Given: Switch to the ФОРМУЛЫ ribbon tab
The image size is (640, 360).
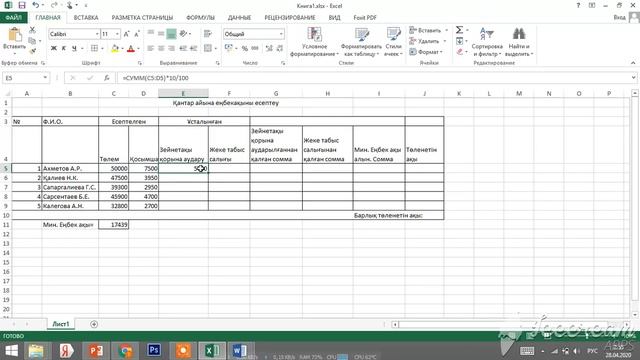Looking at the screenshot, I should 200,18.
